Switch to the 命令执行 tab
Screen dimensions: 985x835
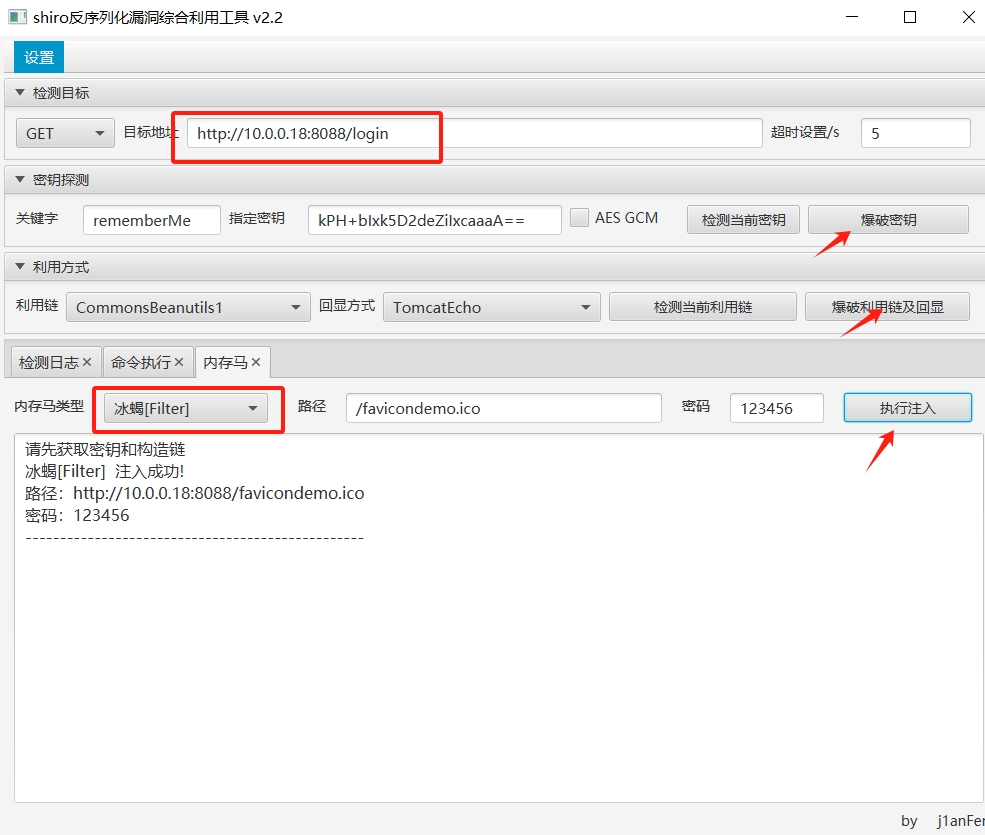tap(141, 363)
